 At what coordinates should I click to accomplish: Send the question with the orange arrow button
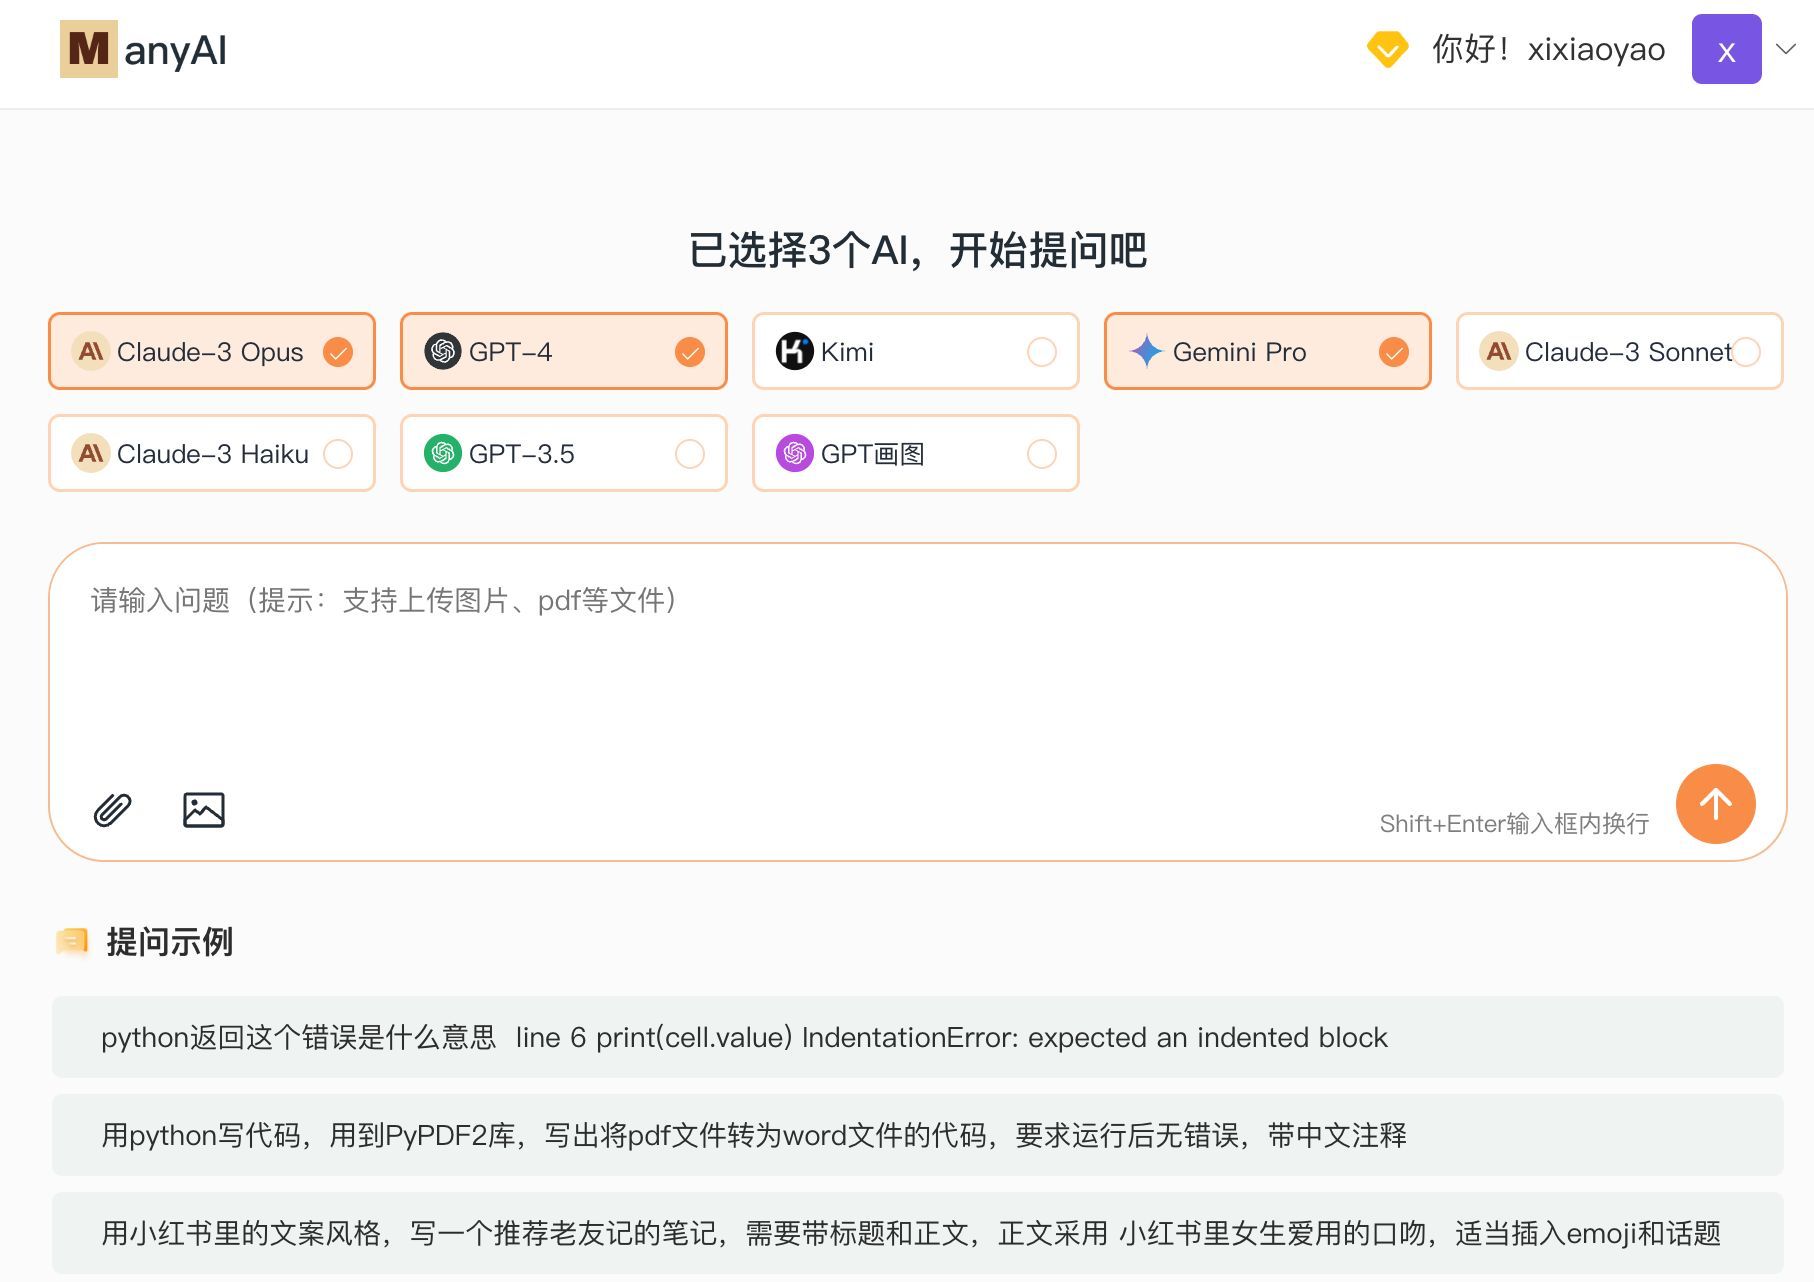(x=1715, y=804)
